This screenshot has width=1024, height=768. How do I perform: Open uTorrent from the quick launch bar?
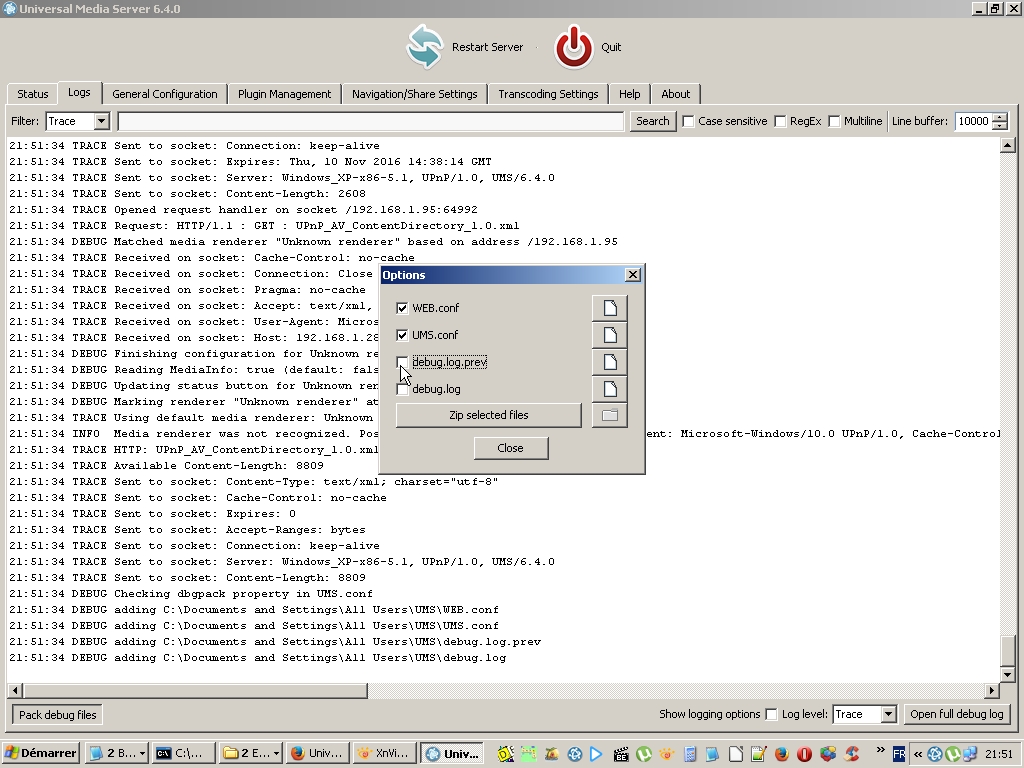pyautogui.click(x=644, y=754)
